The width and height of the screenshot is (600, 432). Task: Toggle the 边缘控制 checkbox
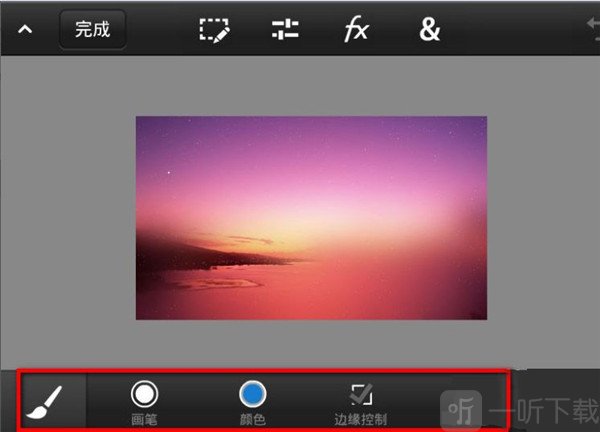[361, 394]
